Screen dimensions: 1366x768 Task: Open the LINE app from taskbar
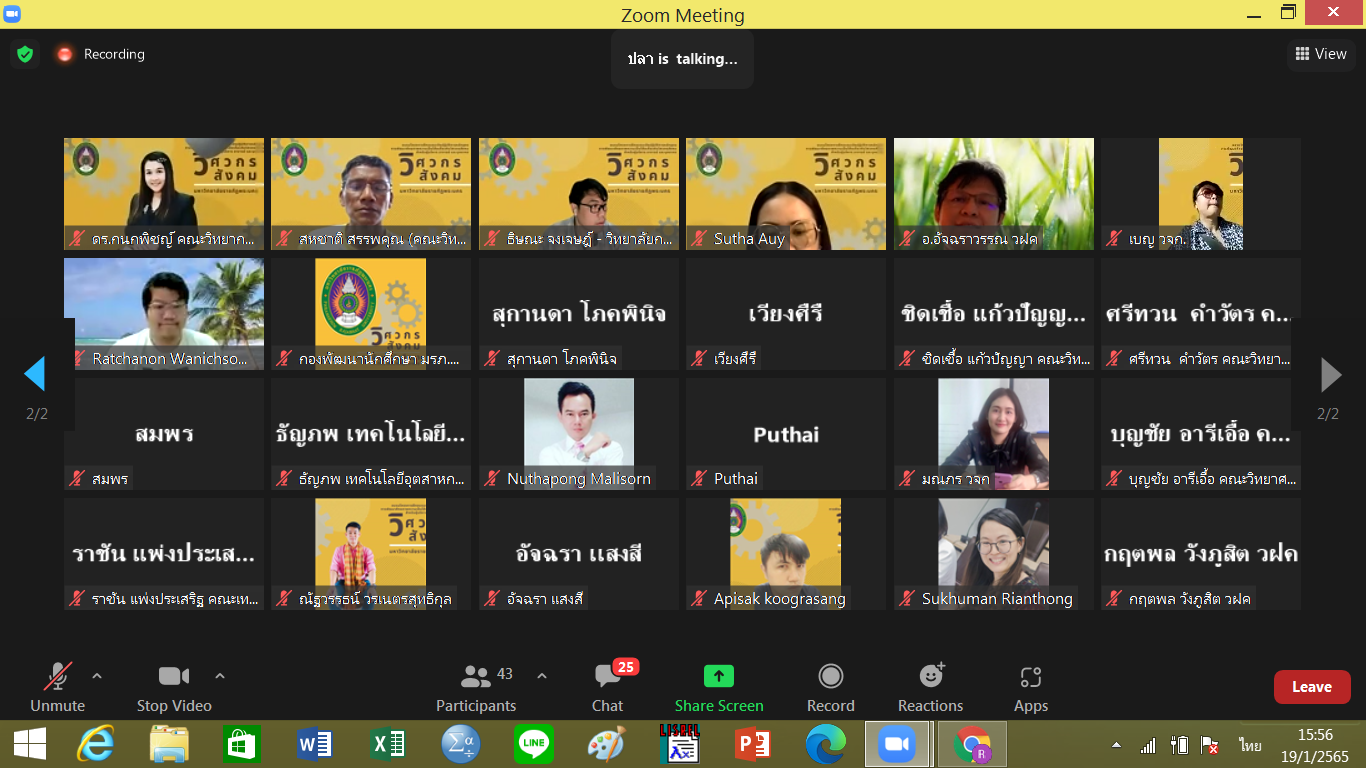point(534,744)
